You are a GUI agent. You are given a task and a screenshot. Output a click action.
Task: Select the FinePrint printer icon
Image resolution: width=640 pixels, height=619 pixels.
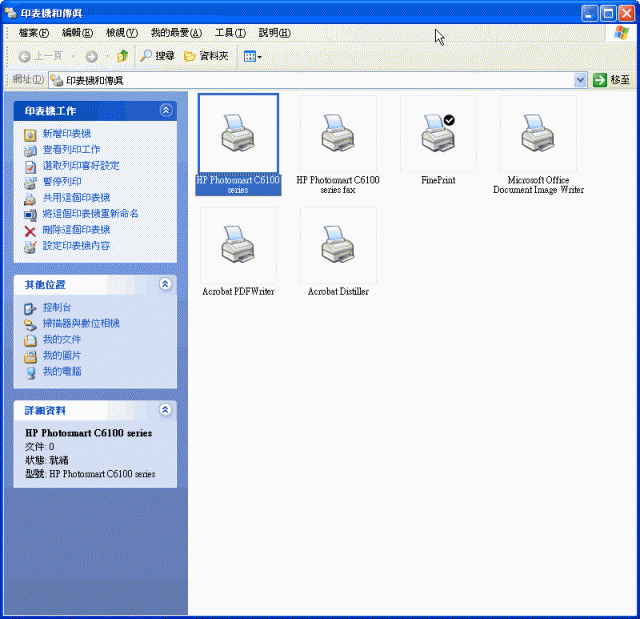point(438,133)
